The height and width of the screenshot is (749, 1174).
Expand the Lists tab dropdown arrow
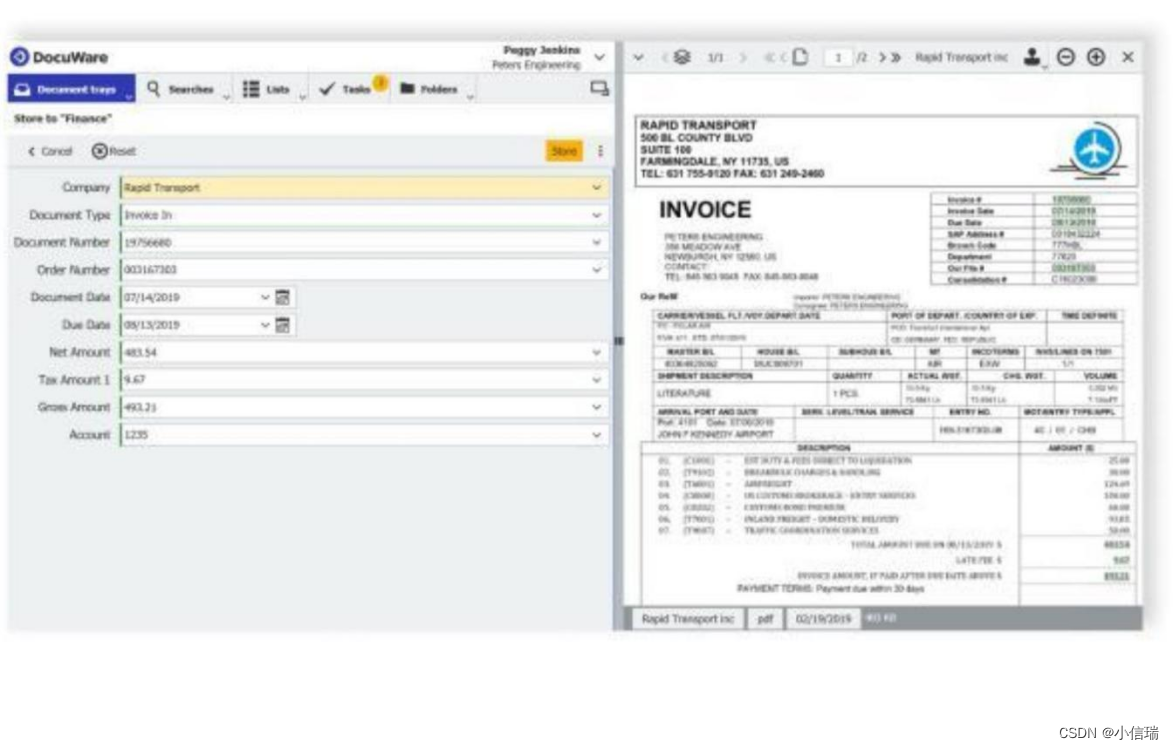(x=302, y=97)
